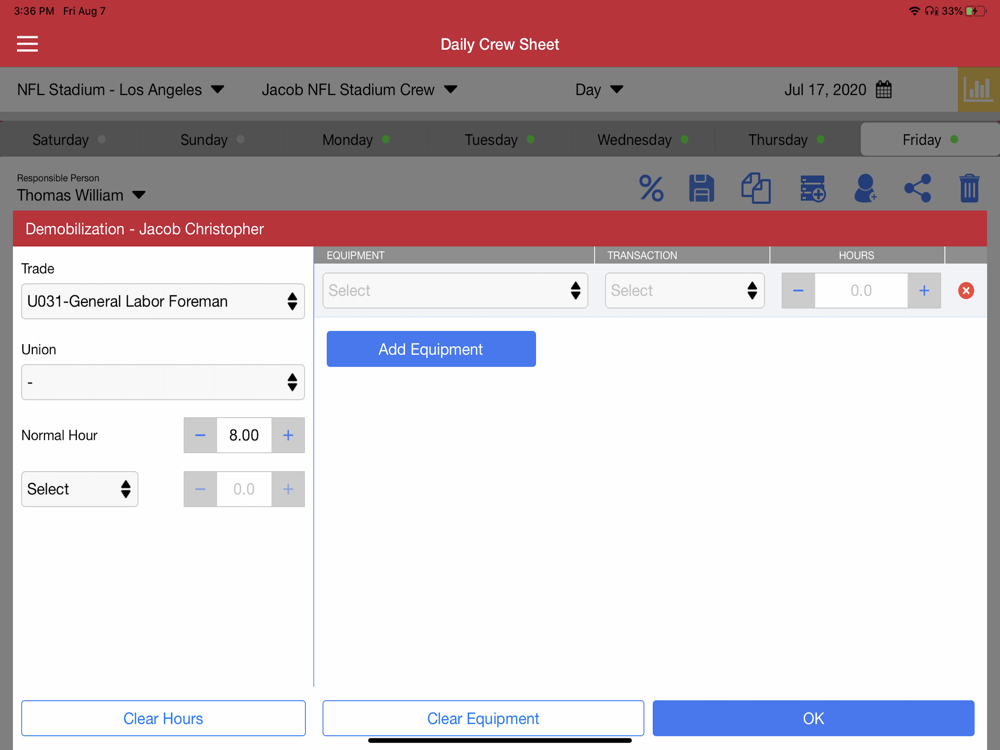The width and height of the screenshot is (1000, 750).
Task: Open the yellow bar chart report icon
Action: (x=978, y=89)
